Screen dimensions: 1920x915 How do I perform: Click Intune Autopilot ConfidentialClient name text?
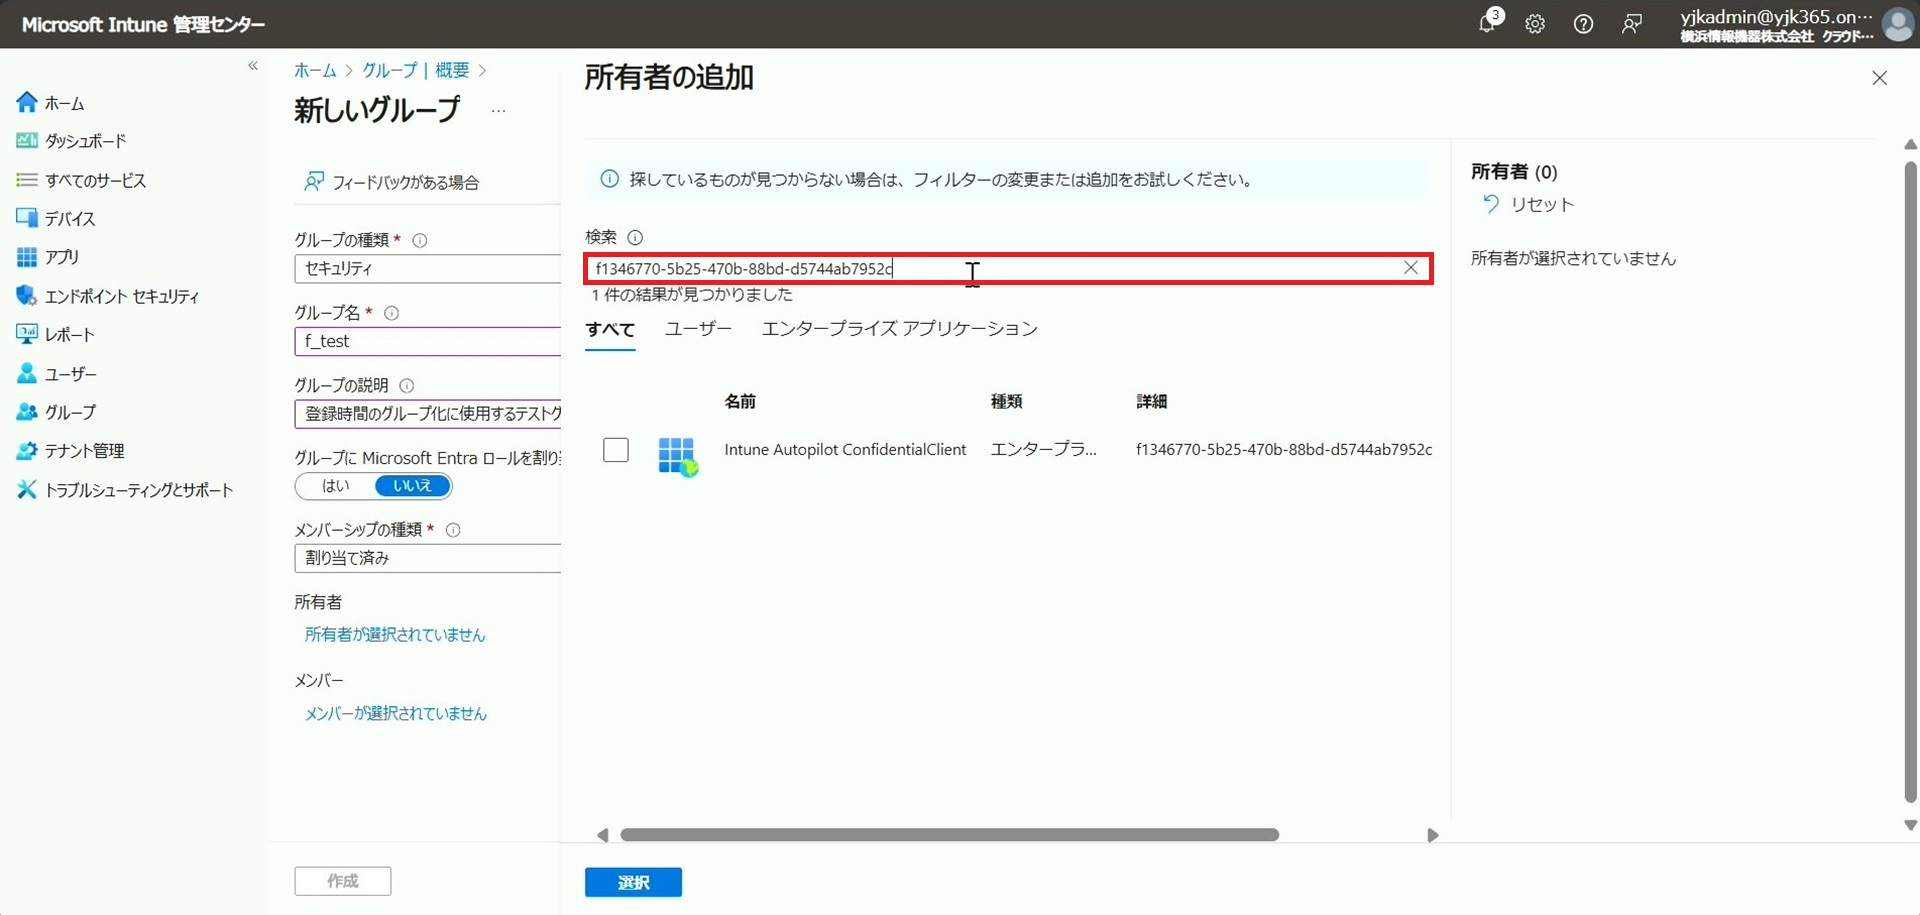click(845, 450)
